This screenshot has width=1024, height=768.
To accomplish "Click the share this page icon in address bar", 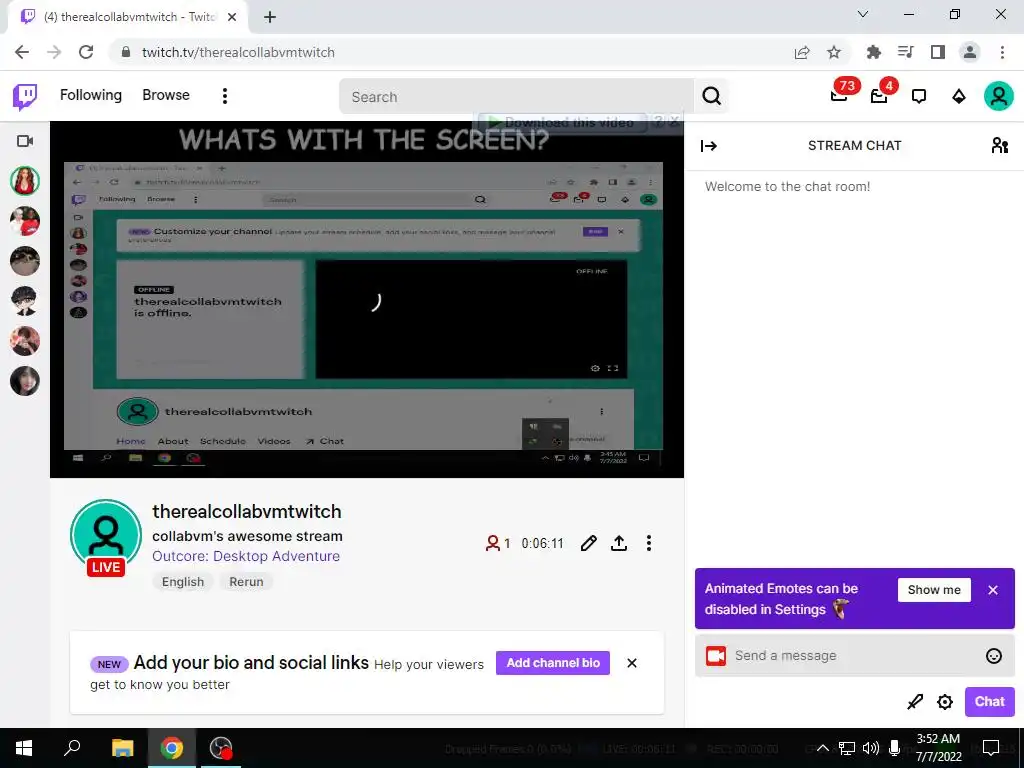I will pyautogui.click(x=802, y=52).
